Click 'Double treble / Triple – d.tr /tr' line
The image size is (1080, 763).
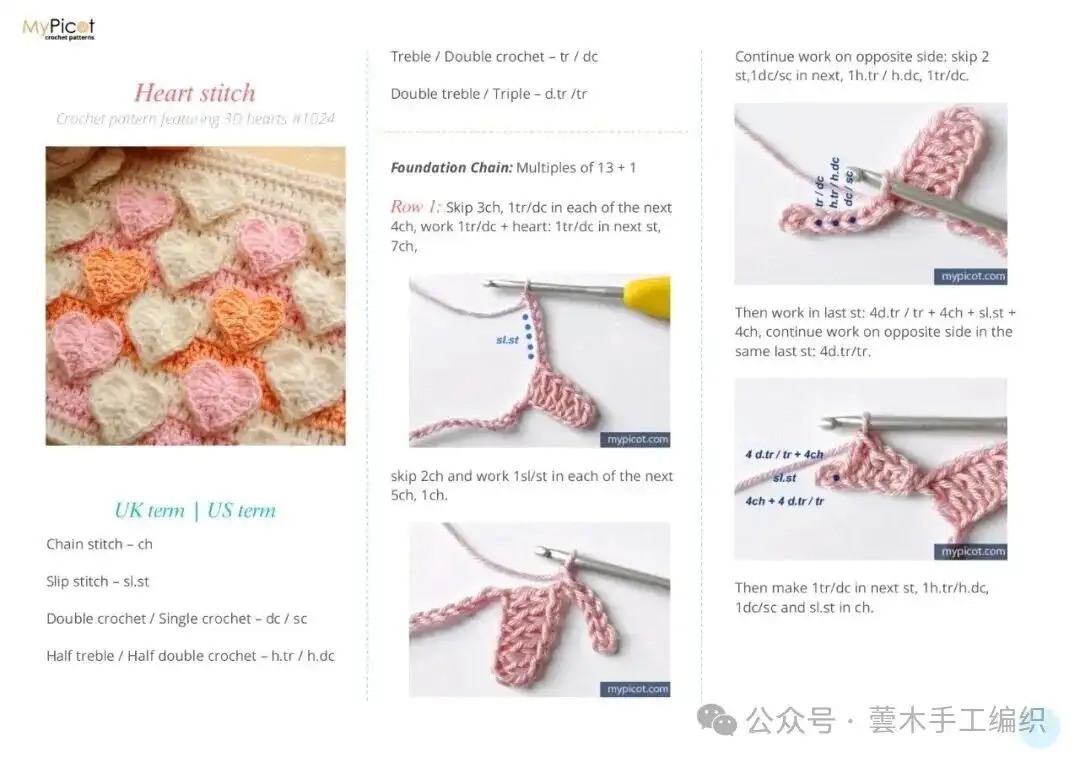[x=488, y=94]
